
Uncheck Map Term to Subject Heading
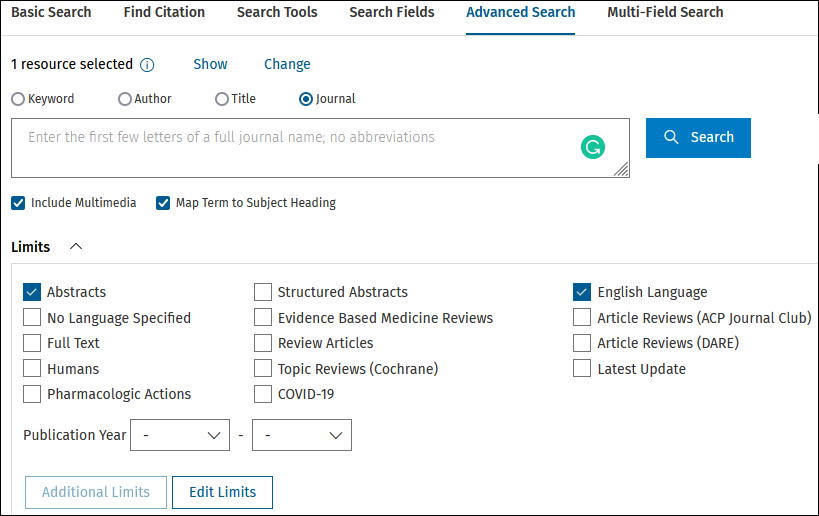tap(163, 203)
